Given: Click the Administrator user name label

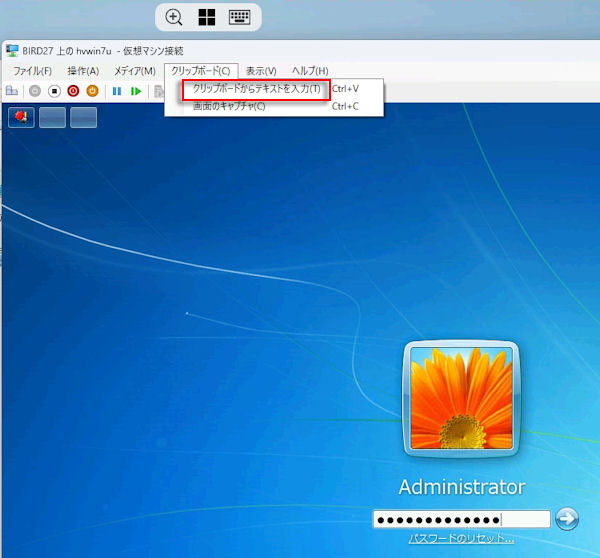Looking at the screenshot, I should pos(462,487).
